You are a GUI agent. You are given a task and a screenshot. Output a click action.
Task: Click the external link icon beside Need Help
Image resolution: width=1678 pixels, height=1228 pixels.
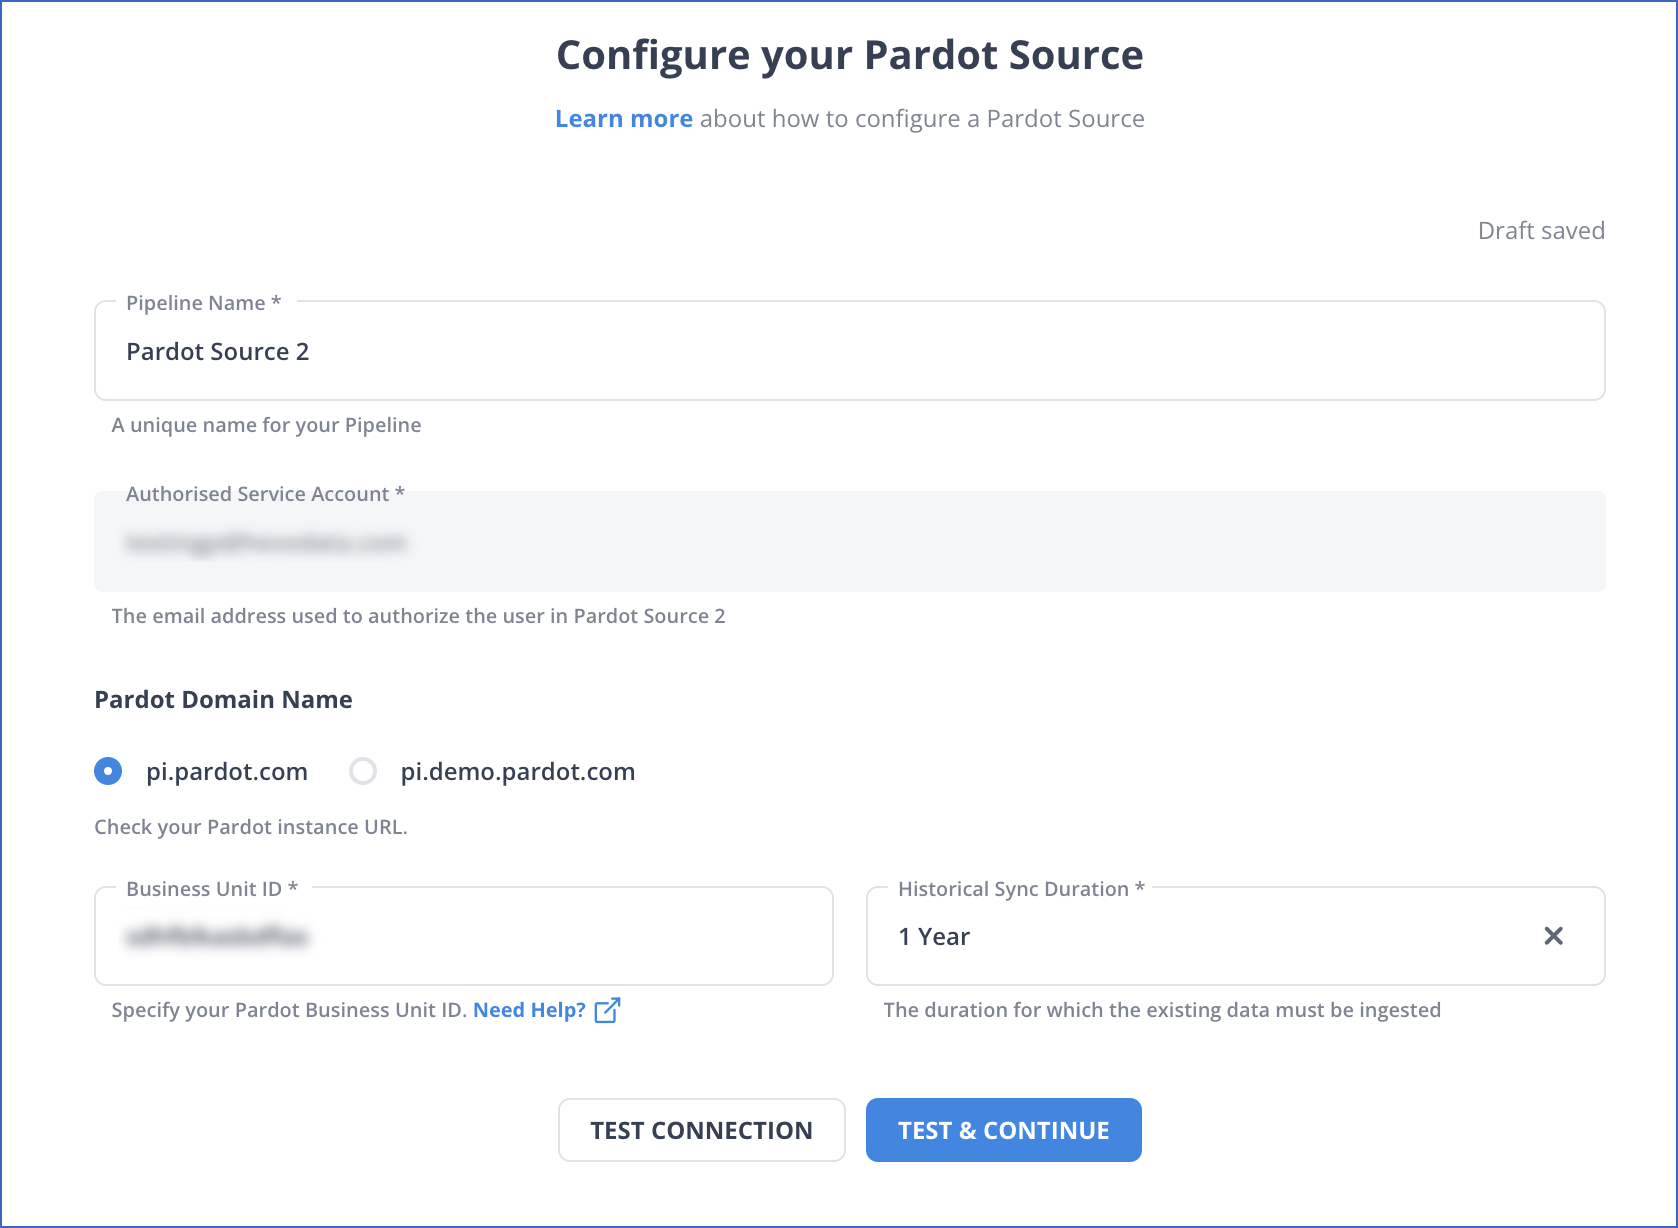coord(607,1010)
